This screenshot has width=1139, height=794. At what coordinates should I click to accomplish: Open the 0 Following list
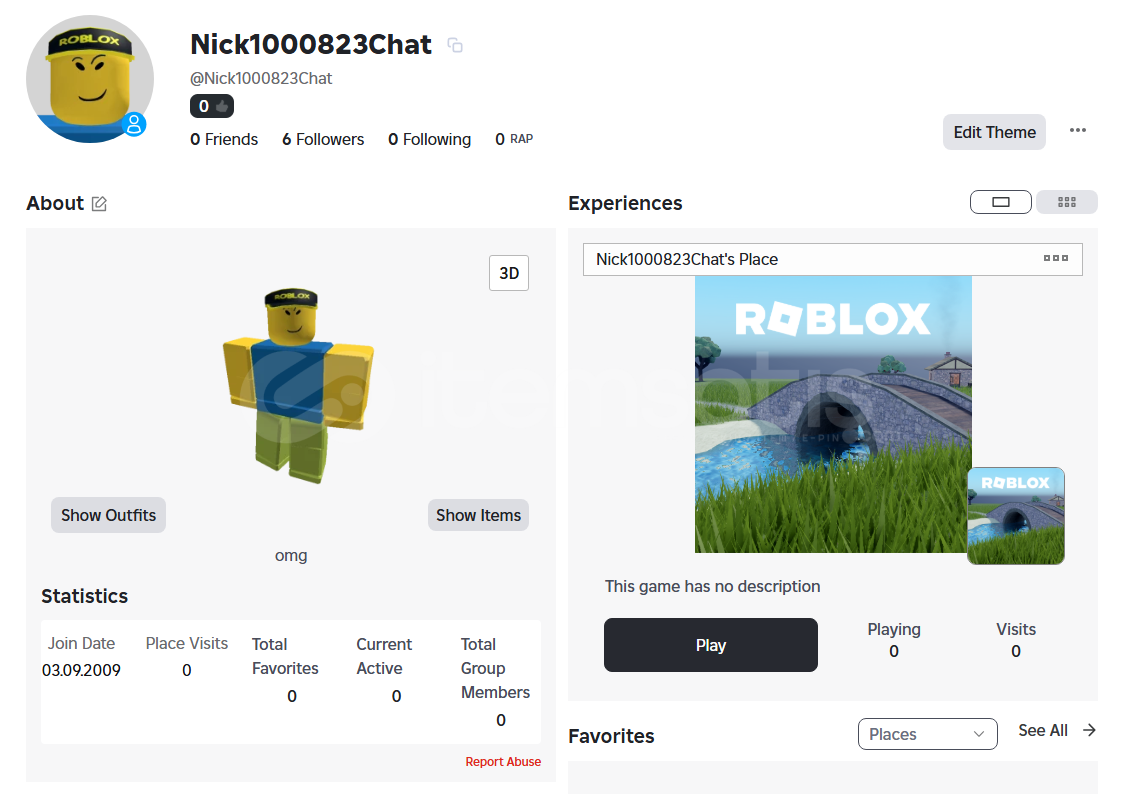pyautogui.click(x=429, y=139)
